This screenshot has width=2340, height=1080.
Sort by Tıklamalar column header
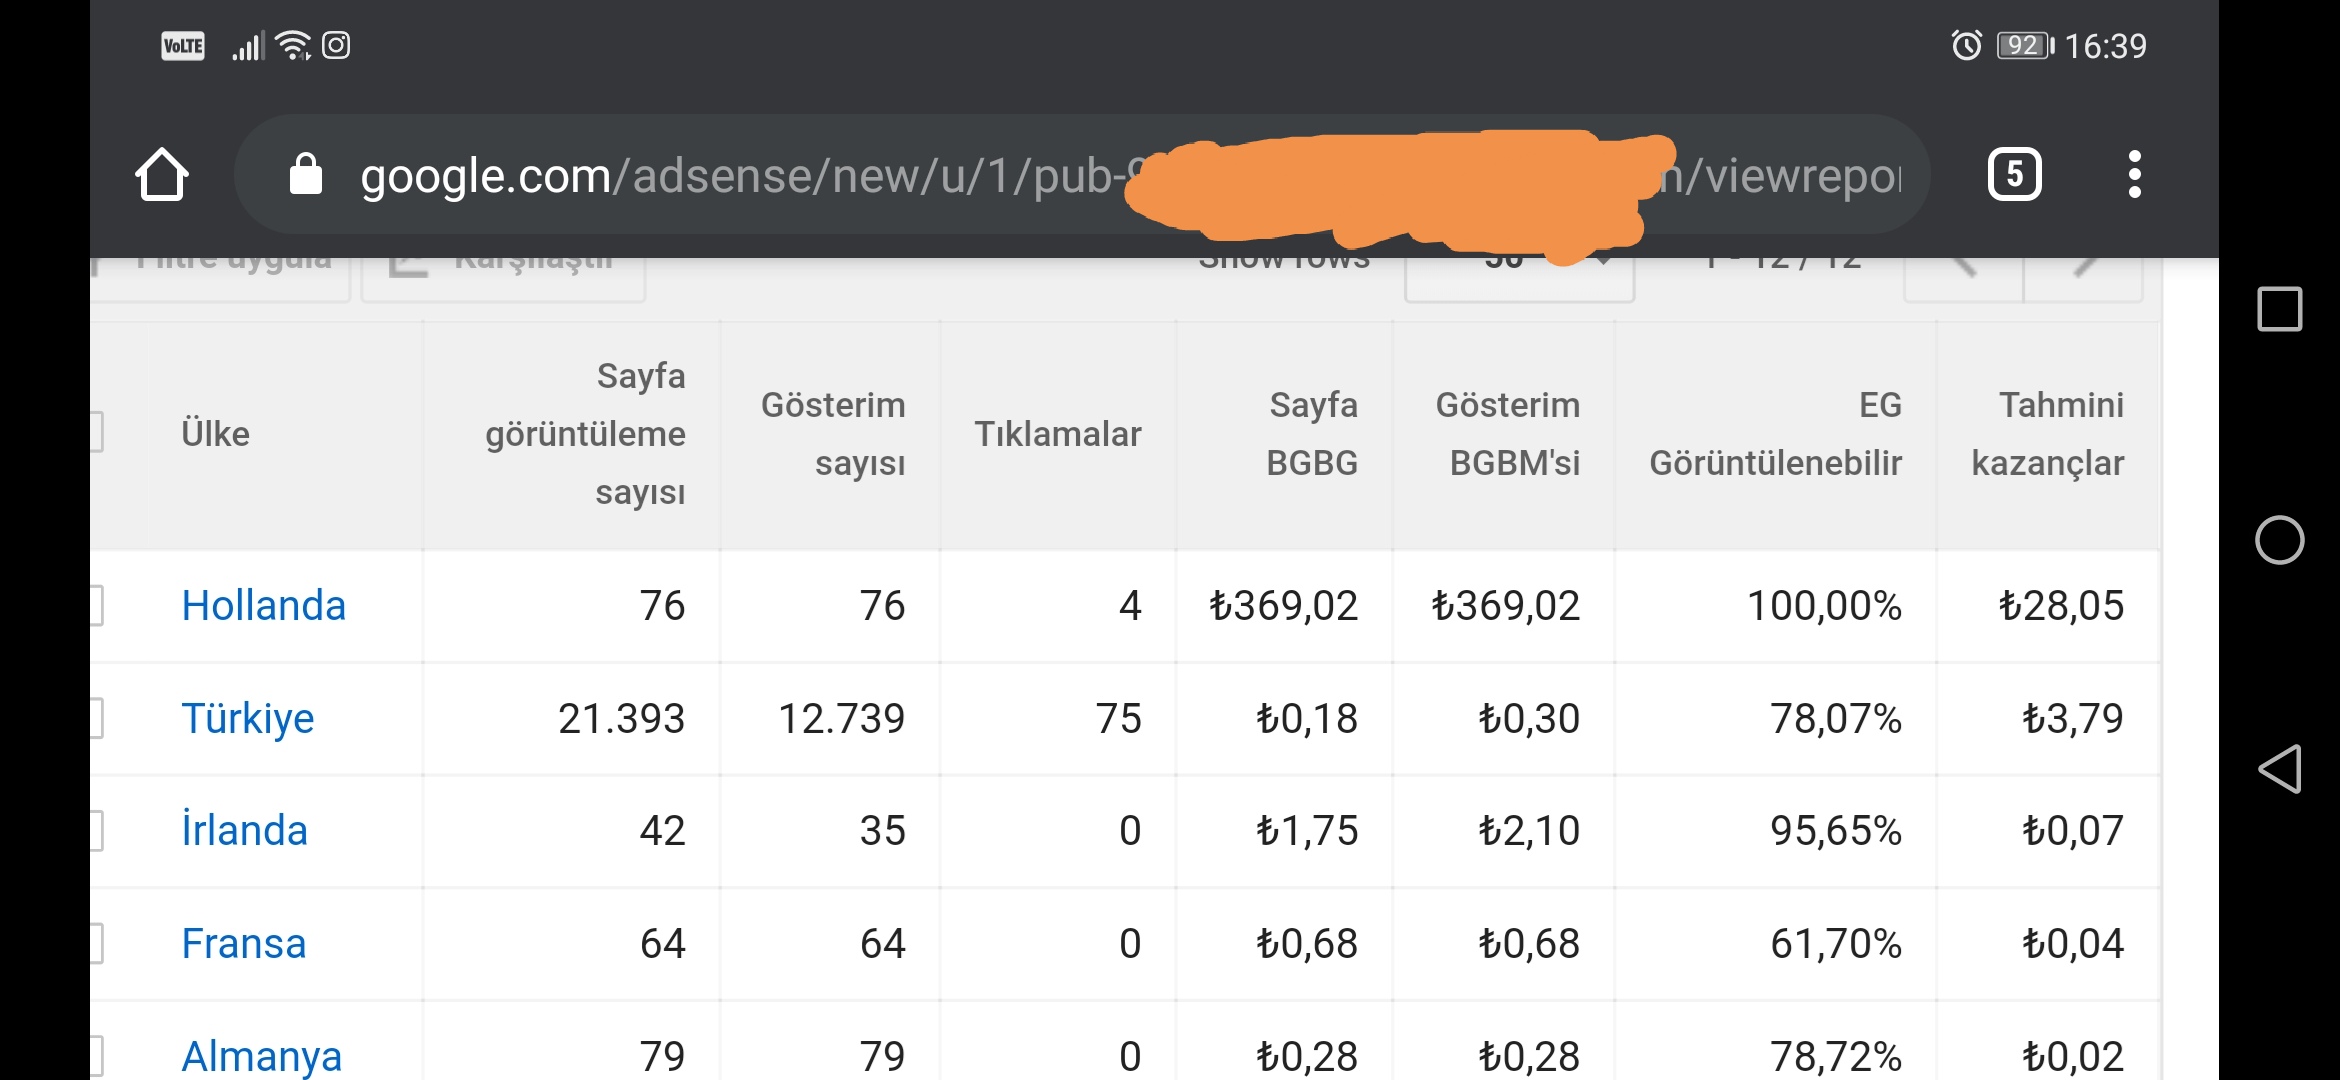[1057, 434]
